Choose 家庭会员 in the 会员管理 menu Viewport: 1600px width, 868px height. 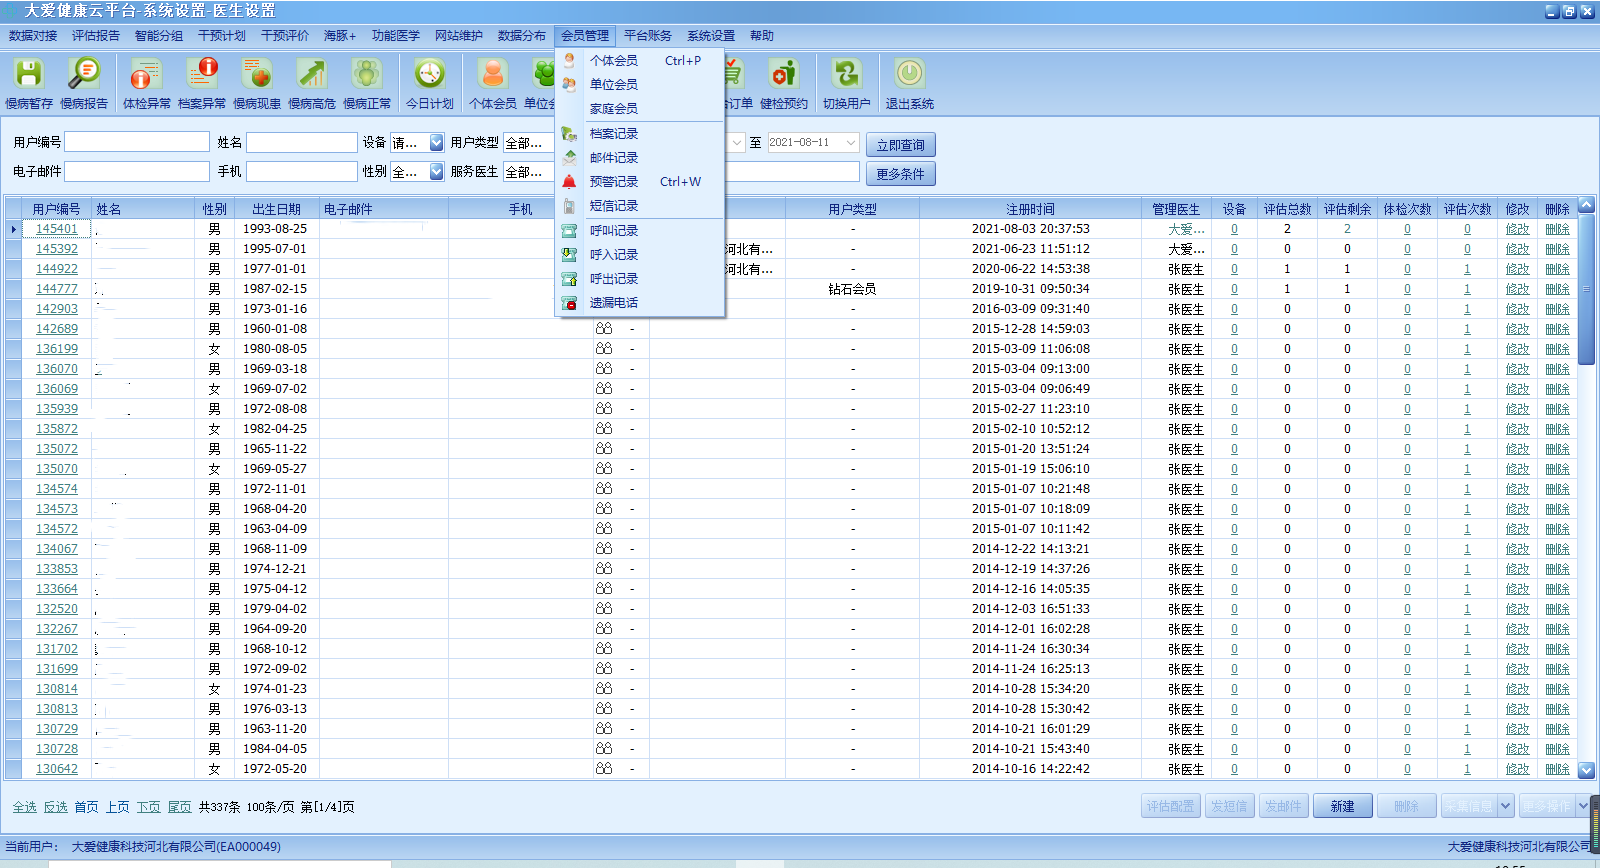(x=613, y=109)
